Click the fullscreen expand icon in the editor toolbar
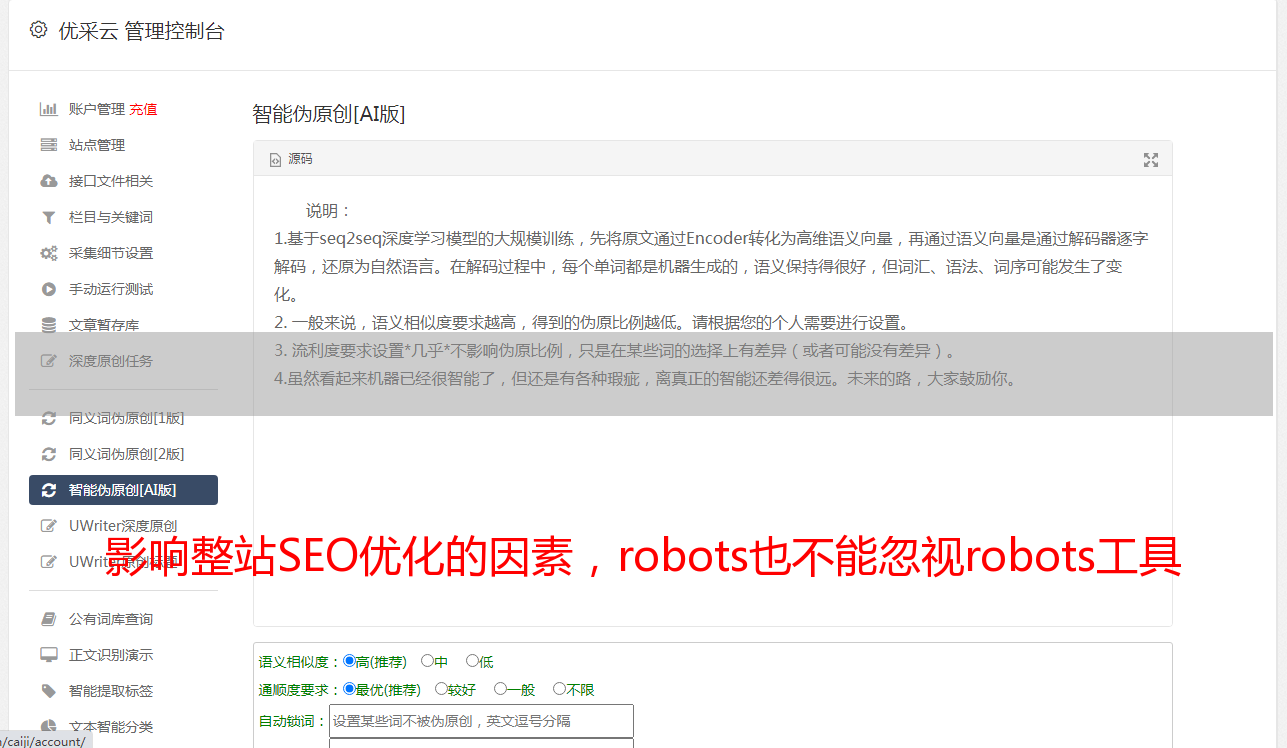 click(x=1151, y=160)
